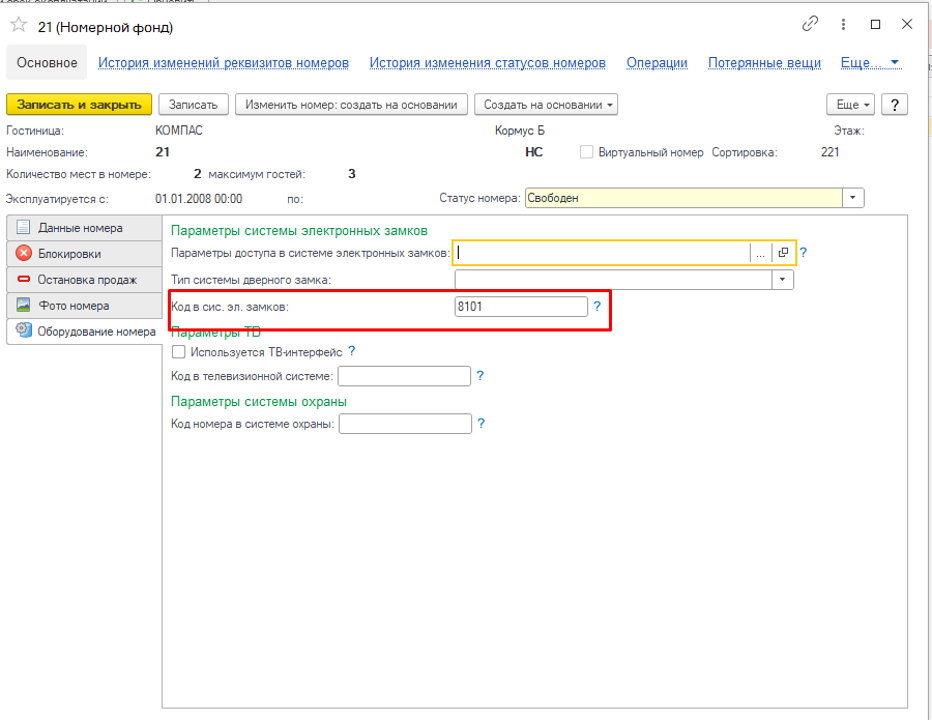Click the Тип системы дверного замка field

click(613, 279)
